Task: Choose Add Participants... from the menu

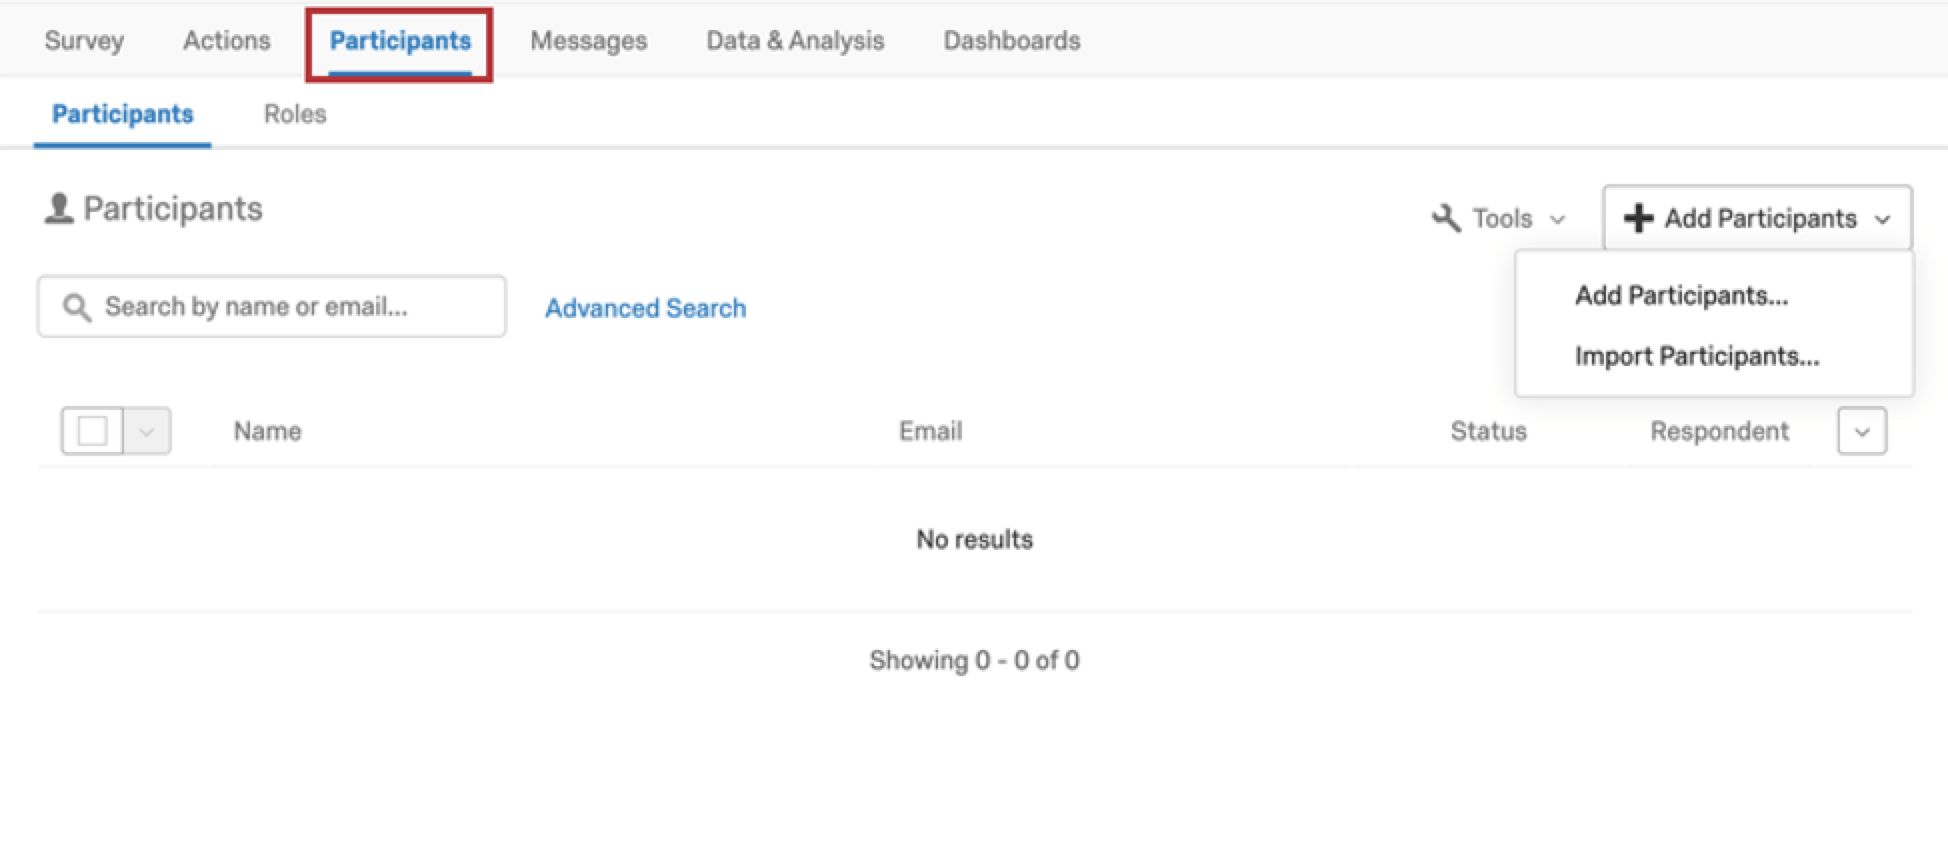Action: pos(1681,296)
